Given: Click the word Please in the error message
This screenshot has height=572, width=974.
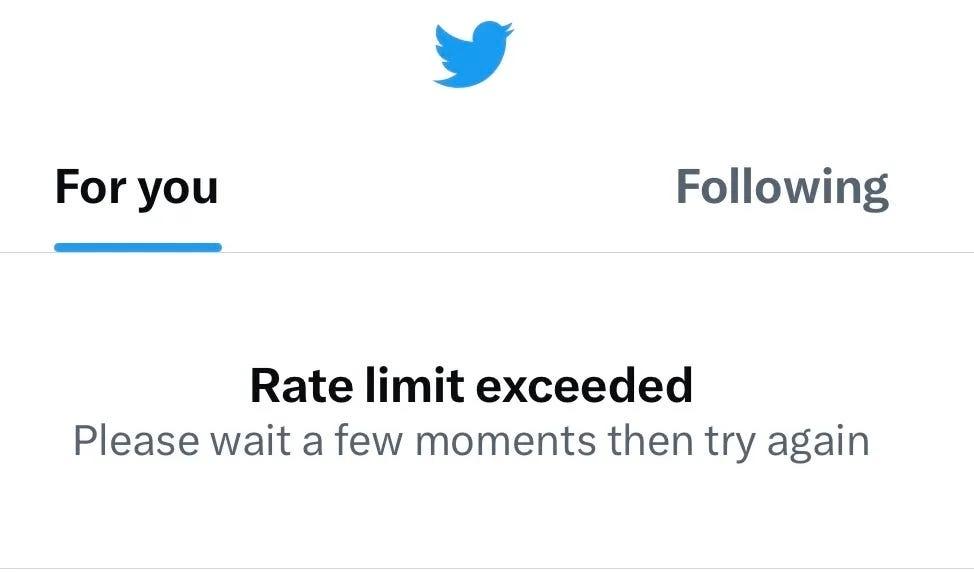Looking at the screenshot, I should [136, 440].
